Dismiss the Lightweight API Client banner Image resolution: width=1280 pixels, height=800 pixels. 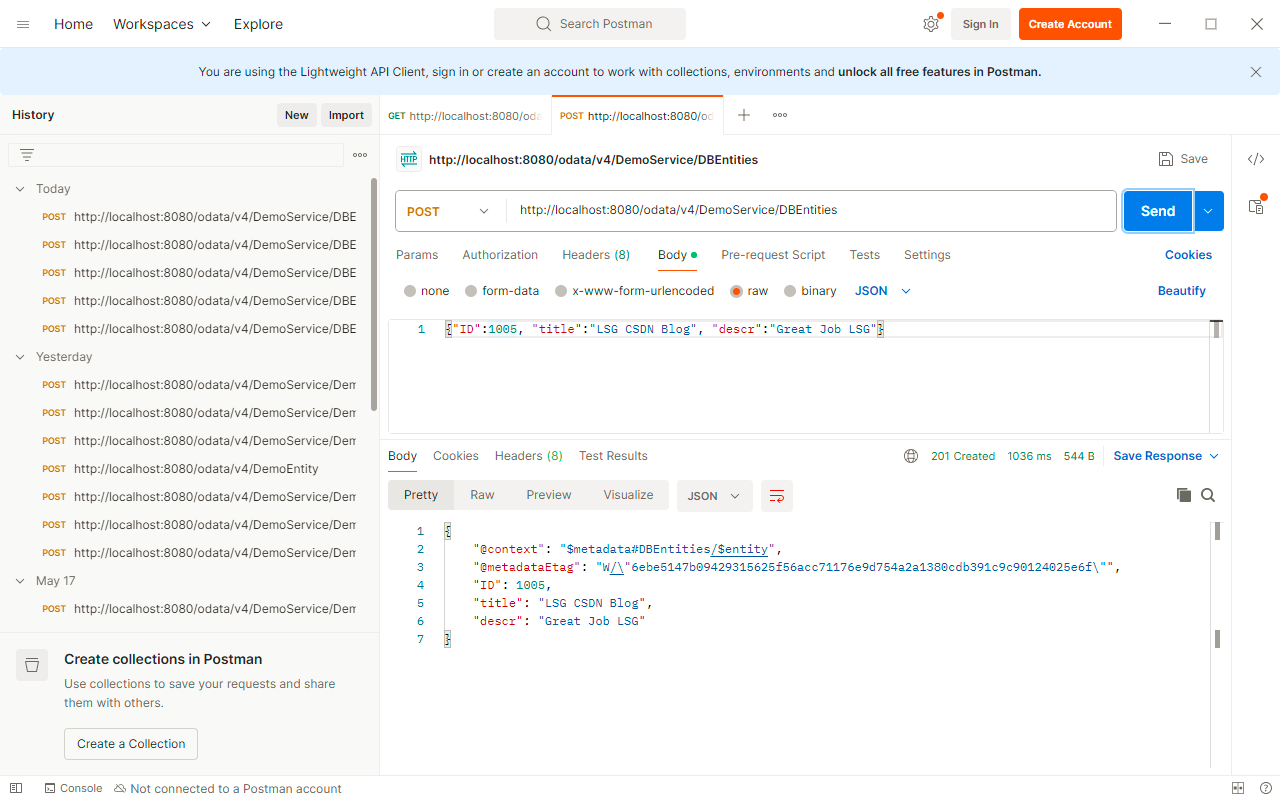point(1256,72)
